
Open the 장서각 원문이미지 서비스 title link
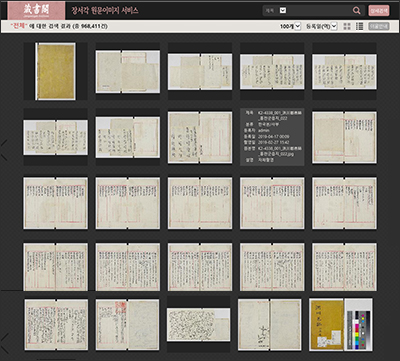[x=105, y=11]
